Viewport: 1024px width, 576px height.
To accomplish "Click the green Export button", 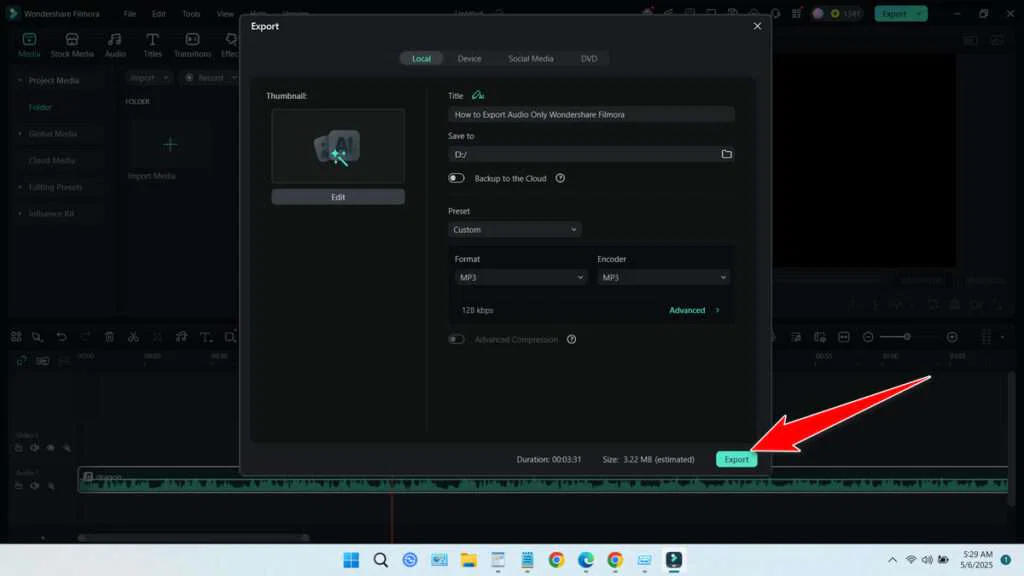I will tap(736, 459).
